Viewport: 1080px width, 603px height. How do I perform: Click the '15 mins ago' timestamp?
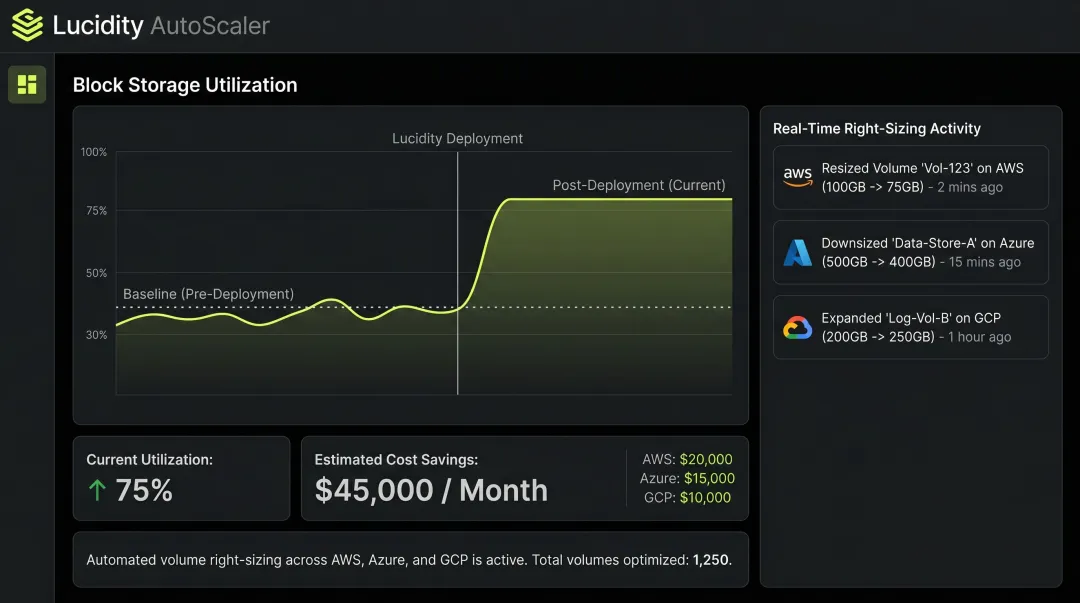pyautogui.click(x=984, y=263)
